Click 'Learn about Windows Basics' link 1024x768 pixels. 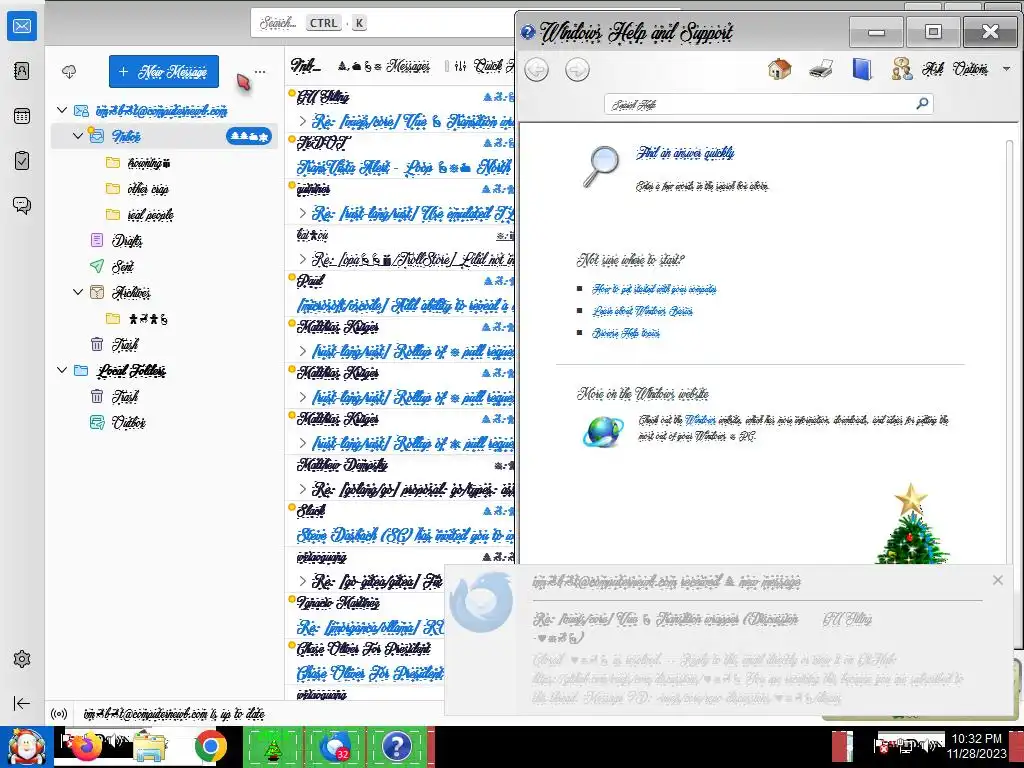(643, 311)
